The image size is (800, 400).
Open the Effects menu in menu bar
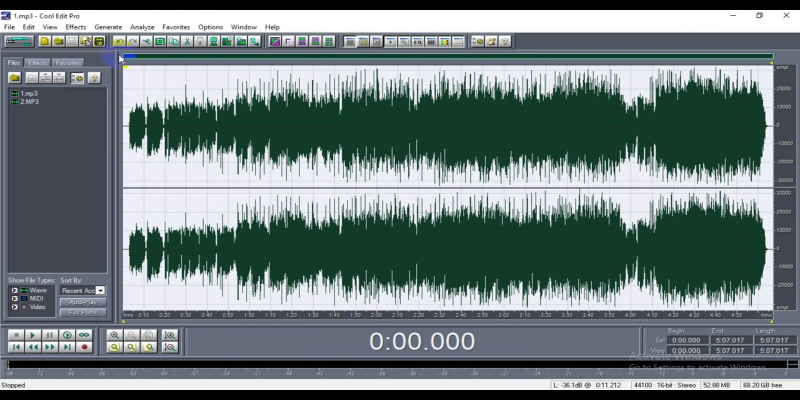[x=76, y=27]
